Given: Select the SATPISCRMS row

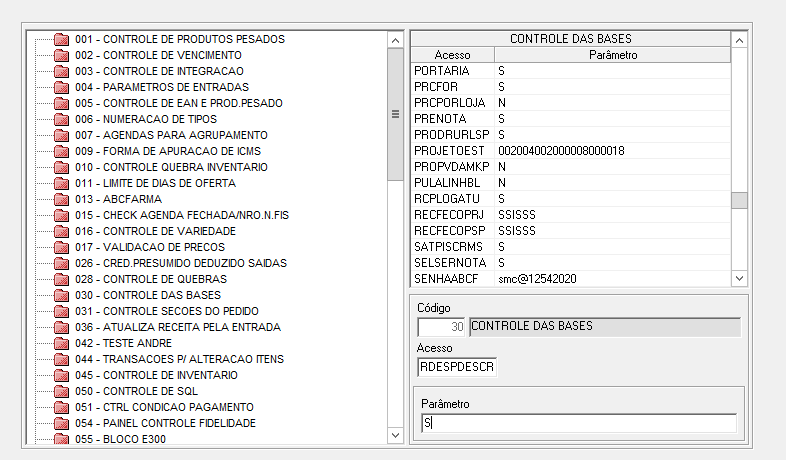Looking at the screenshot, I should (570, 247).
